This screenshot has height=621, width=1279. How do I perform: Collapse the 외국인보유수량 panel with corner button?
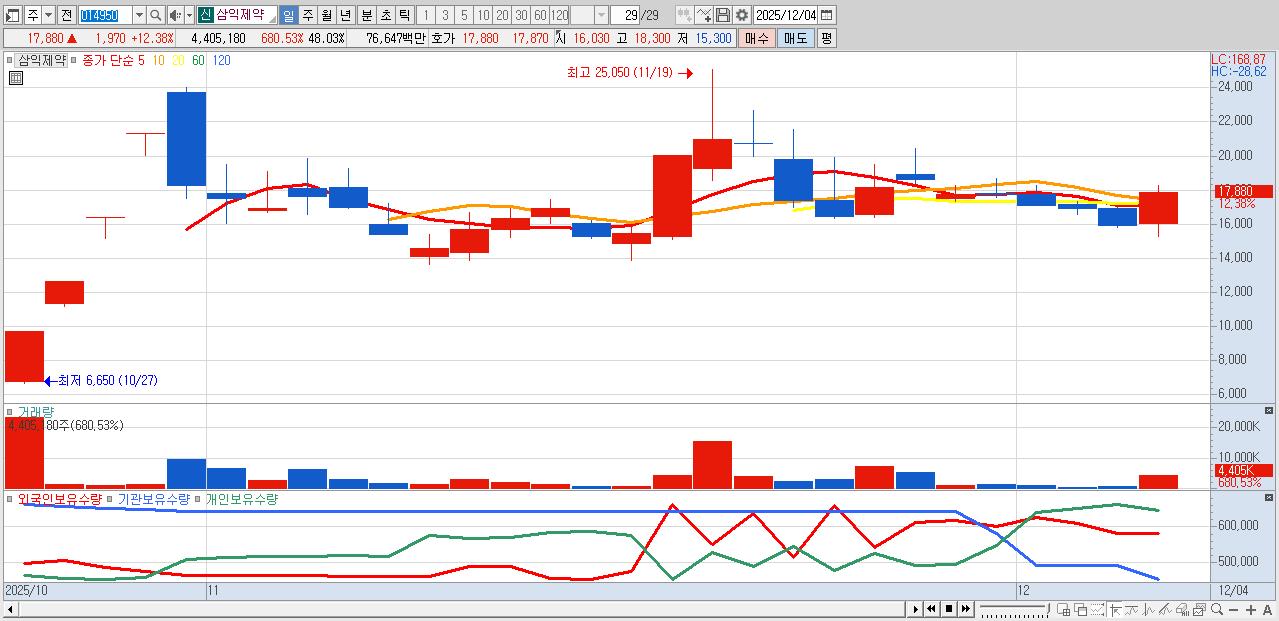[1269, 497]
